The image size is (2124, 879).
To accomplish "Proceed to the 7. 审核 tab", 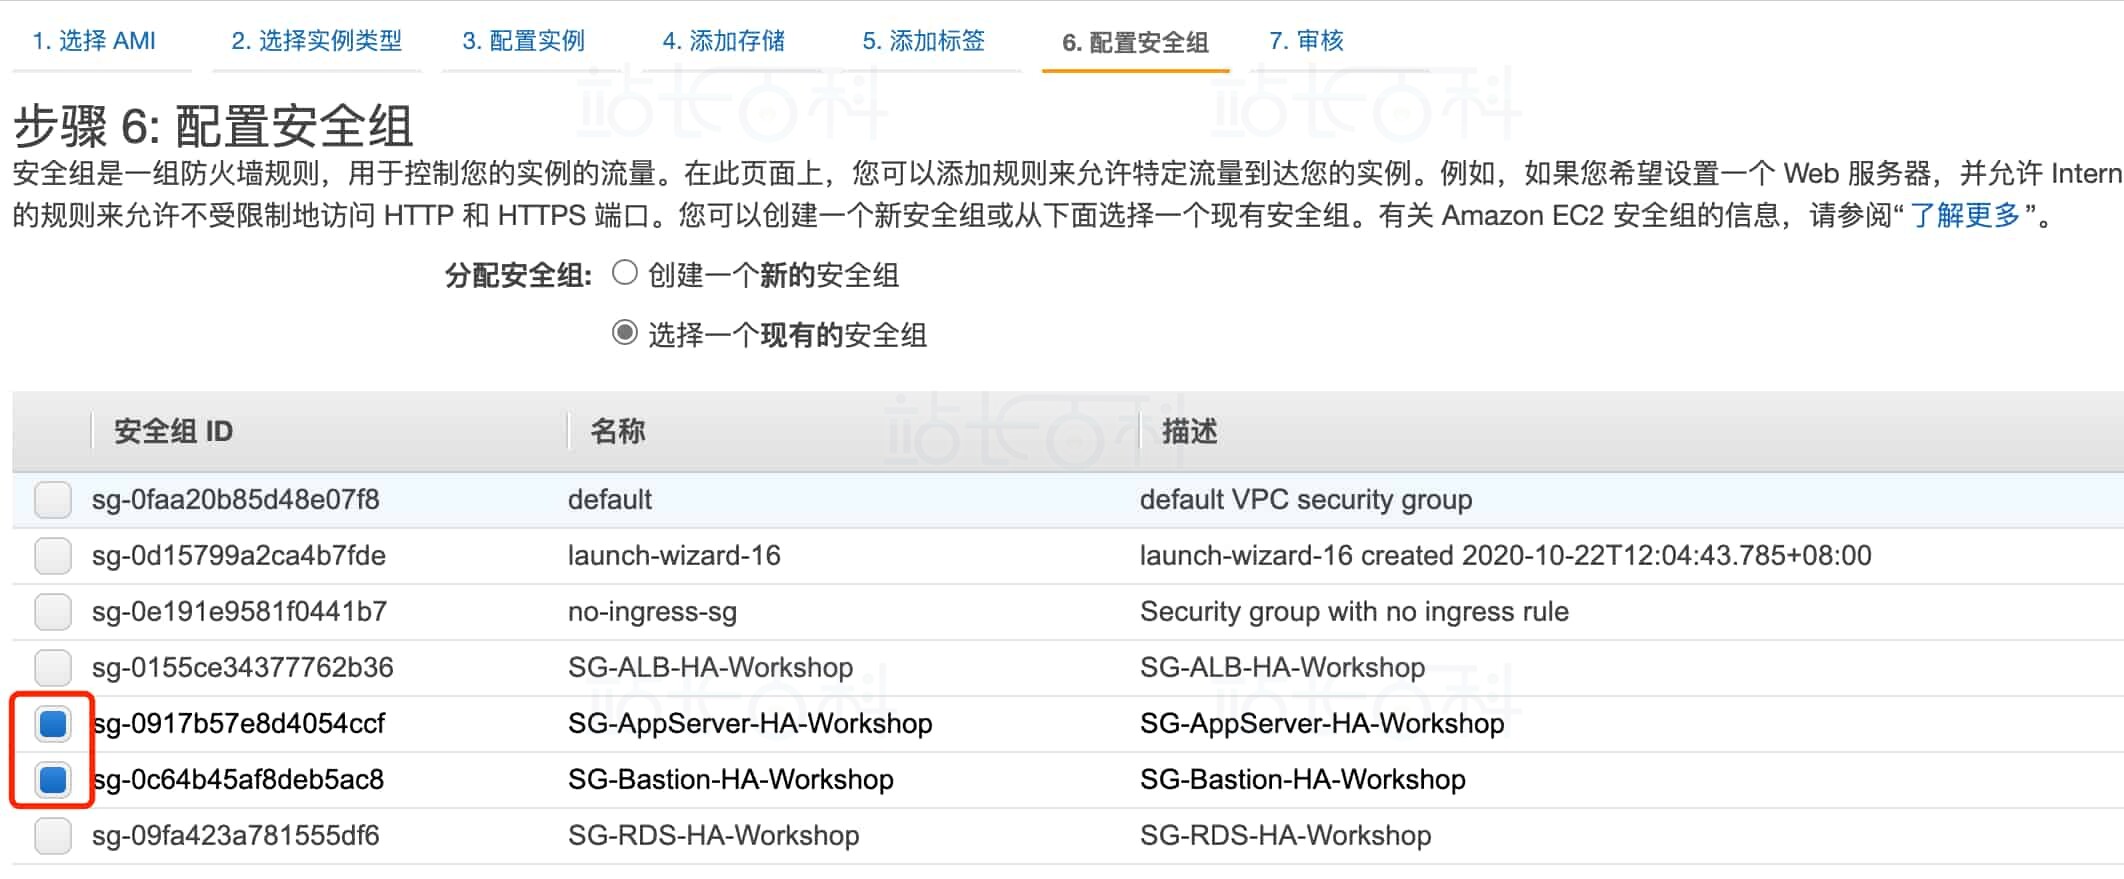I will pos(1306,41).
